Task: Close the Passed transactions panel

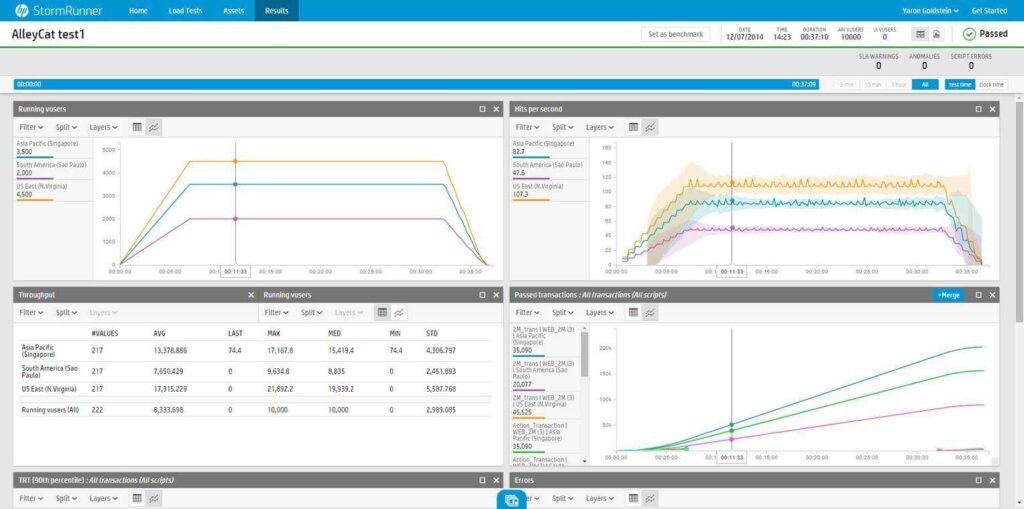Action: pos(992,295)
